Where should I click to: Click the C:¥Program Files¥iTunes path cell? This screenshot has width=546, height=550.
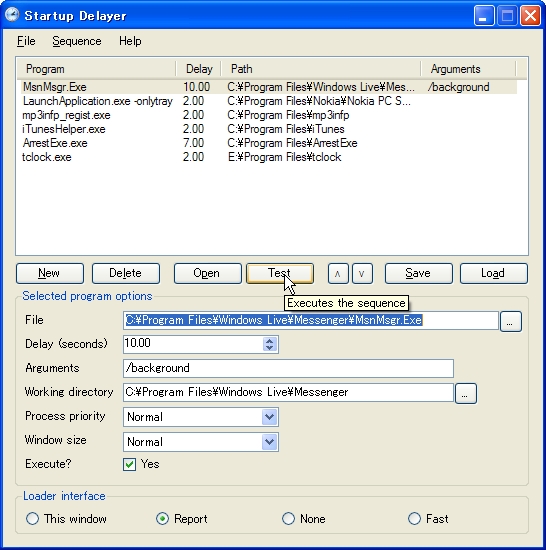286,129
